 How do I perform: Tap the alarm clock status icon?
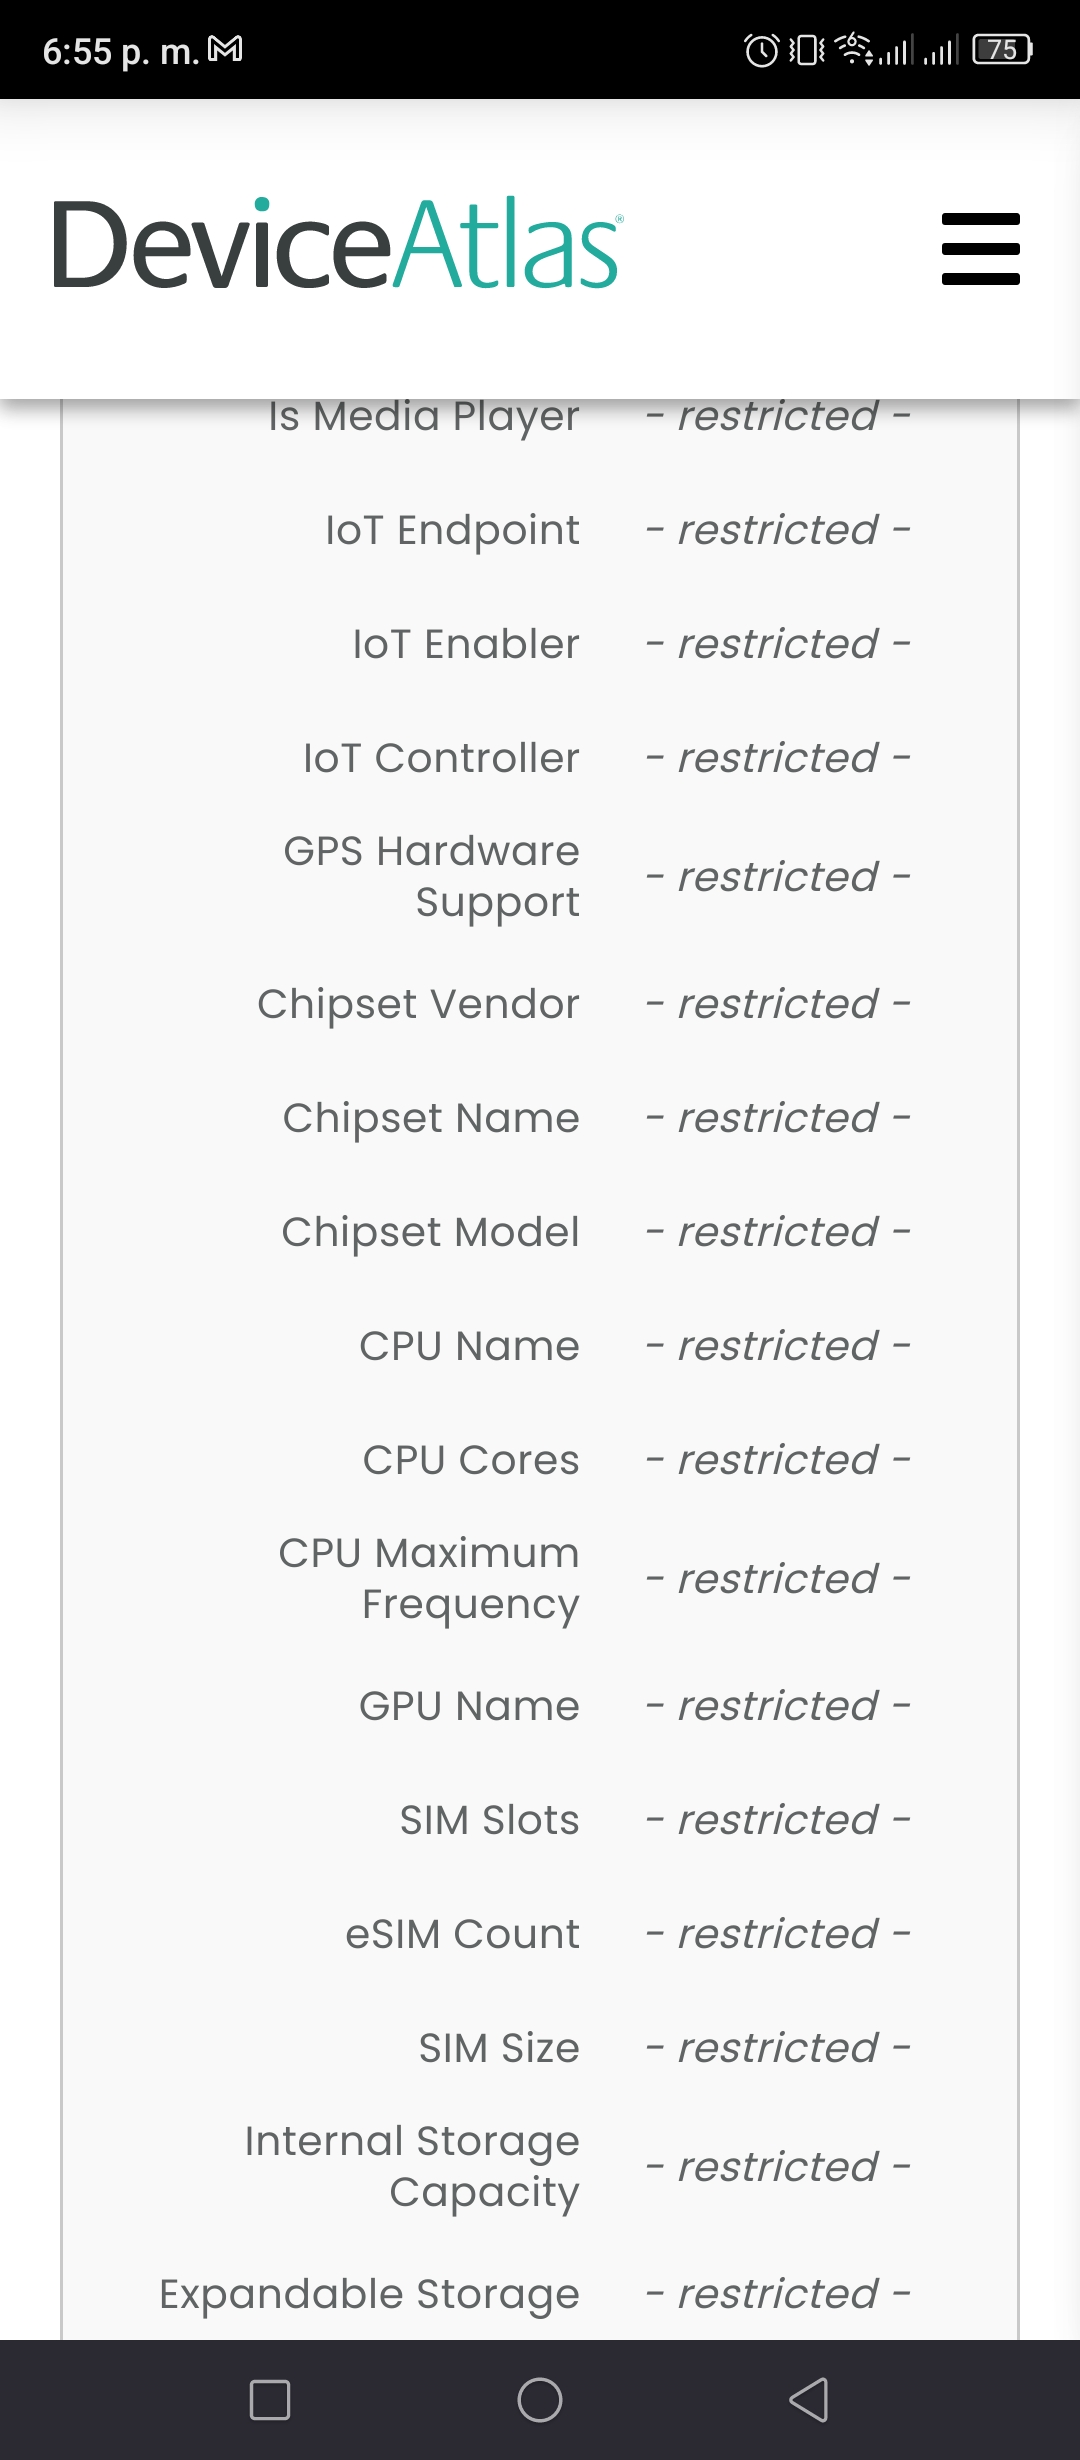point(762,50)
